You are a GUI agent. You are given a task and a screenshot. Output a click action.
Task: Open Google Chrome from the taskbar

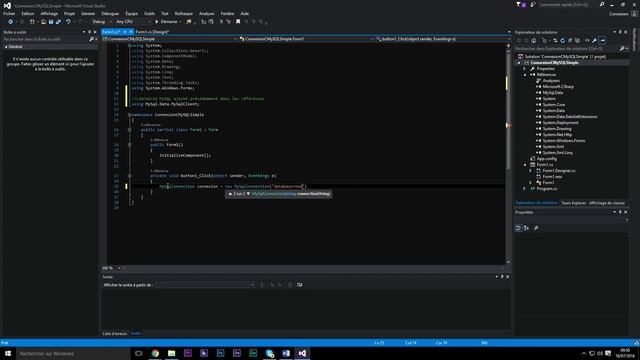pyautogui.click(x=155, y=353)
